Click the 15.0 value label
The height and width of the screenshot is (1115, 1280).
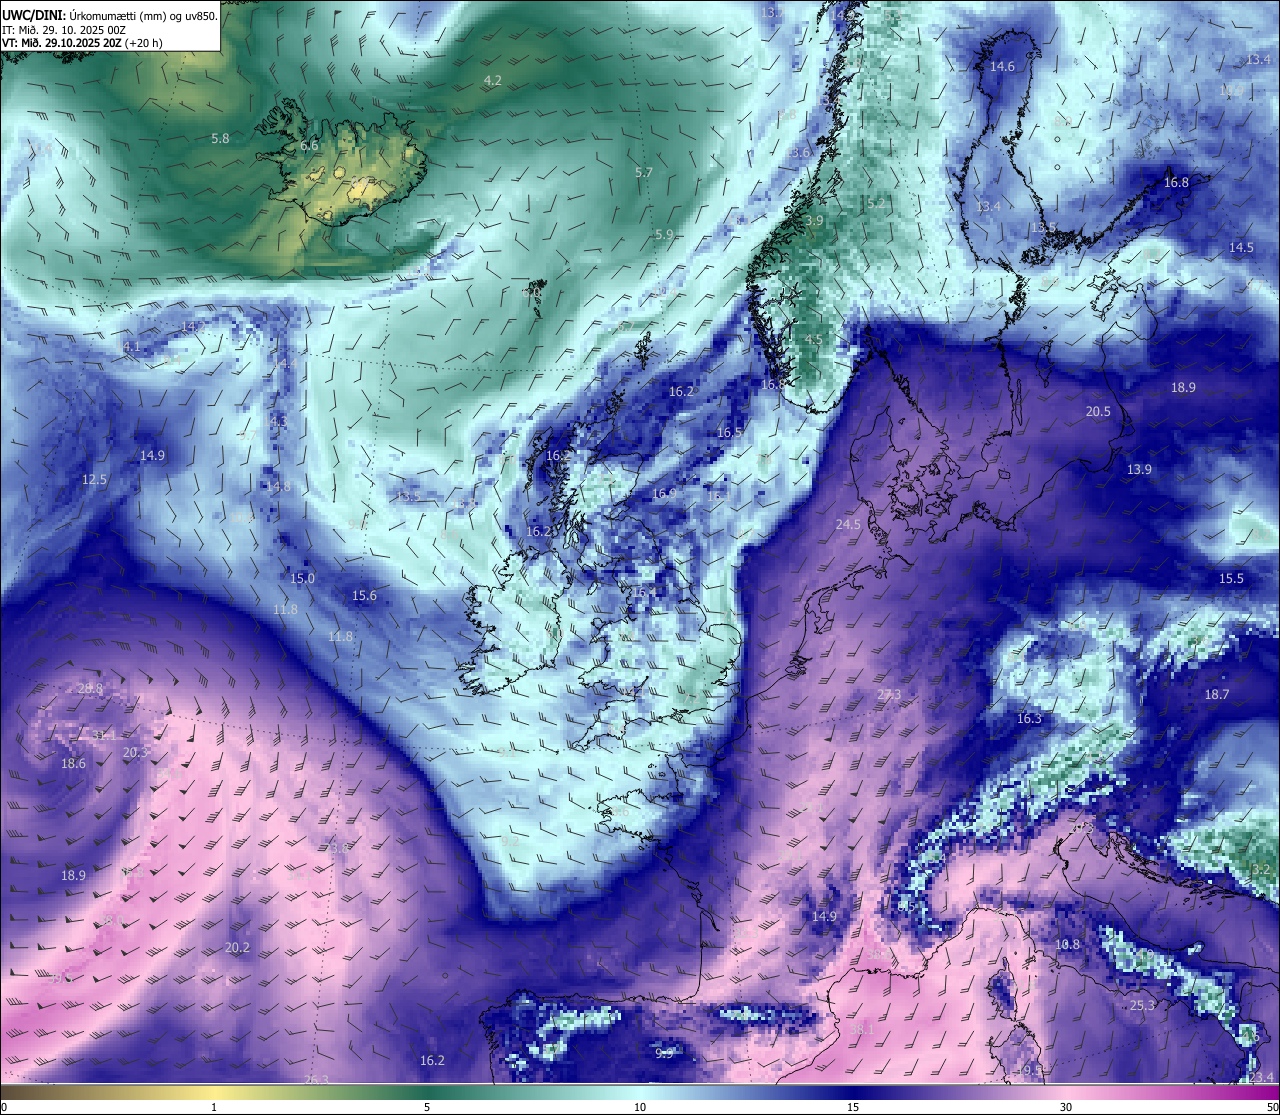(x=302, y=578)
